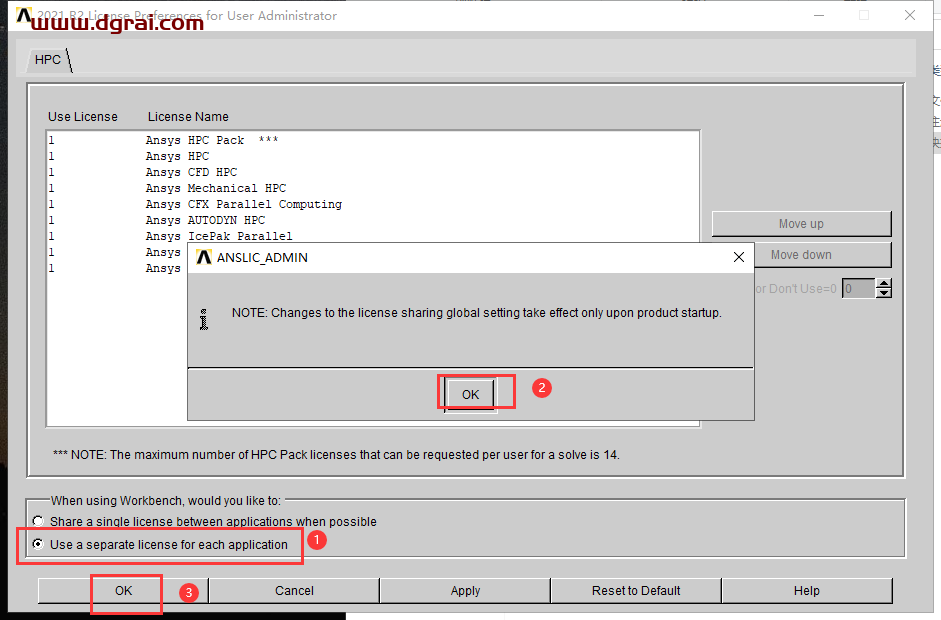Select 'Share a single license between applications' option
The image size is (941, 620).
tap(38, 521)
